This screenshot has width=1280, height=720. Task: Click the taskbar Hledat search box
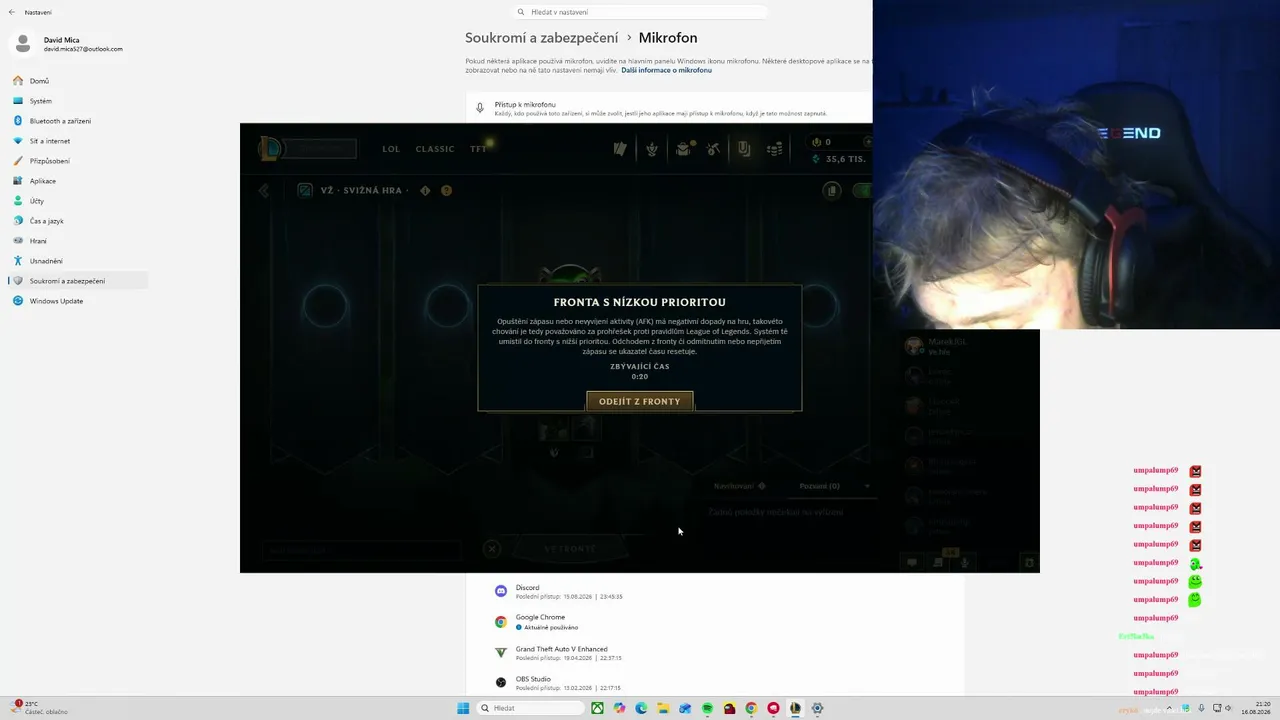pyautogui.click(x=530, y=708)
